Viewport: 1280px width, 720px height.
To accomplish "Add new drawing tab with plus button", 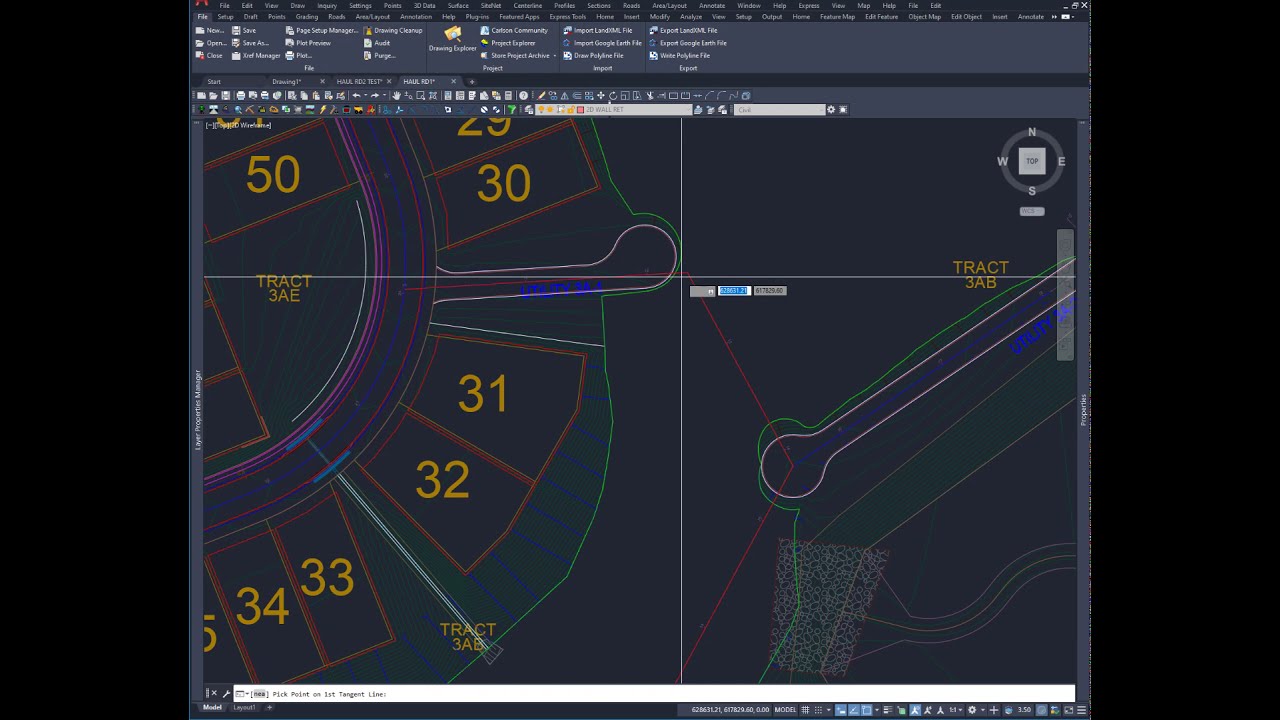I will (x=472, y=81).
